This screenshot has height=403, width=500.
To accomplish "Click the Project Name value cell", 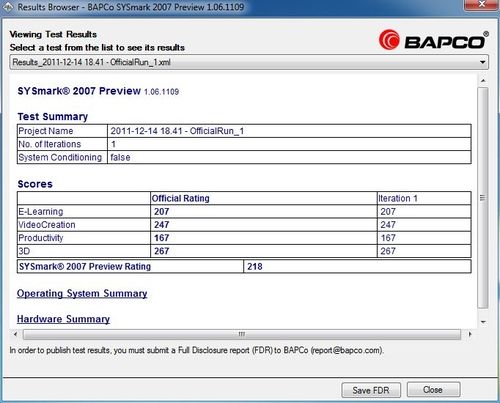I will [x=289, y=131].
